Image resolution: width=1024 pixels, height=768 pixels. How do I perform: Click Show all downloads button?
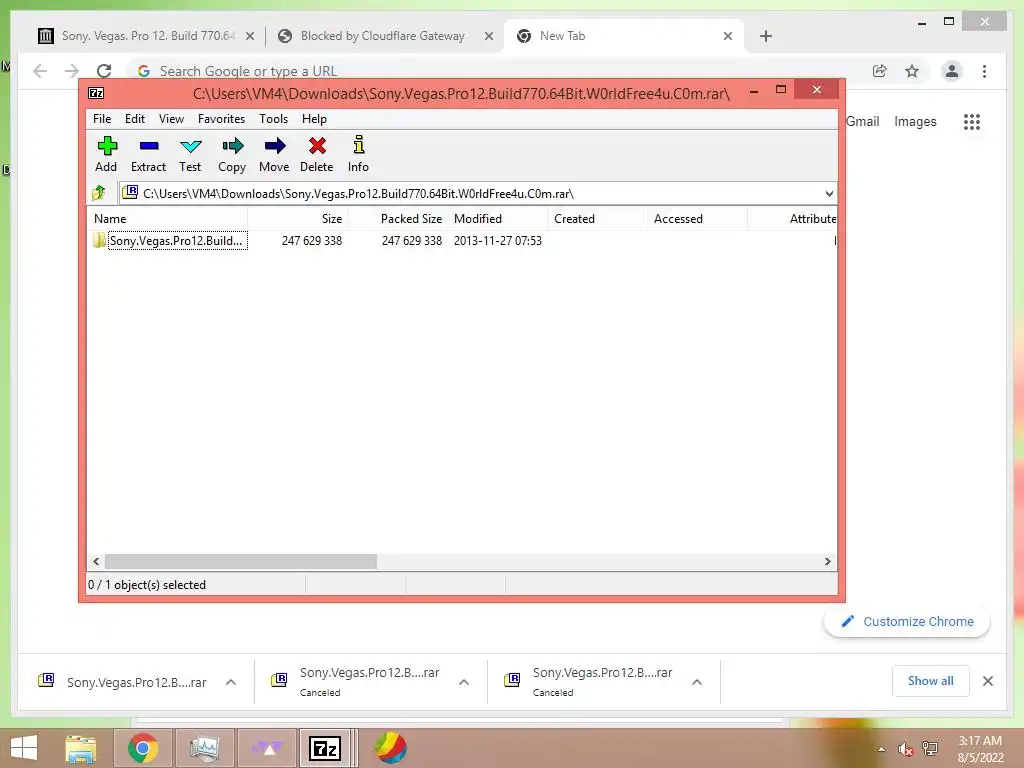(930, 681)
